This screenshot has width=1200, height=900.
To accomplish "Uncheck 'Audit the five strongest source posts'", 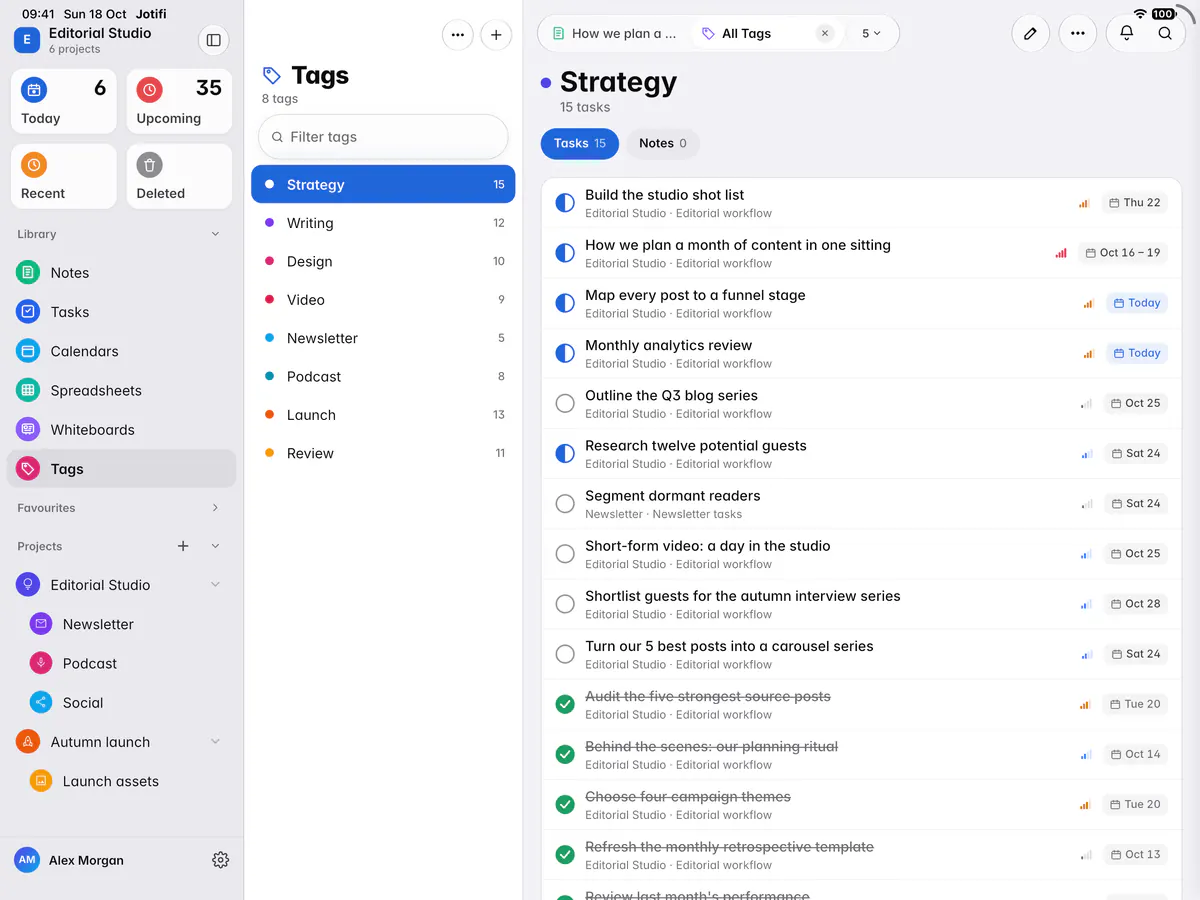I will (x=565, y=705).
